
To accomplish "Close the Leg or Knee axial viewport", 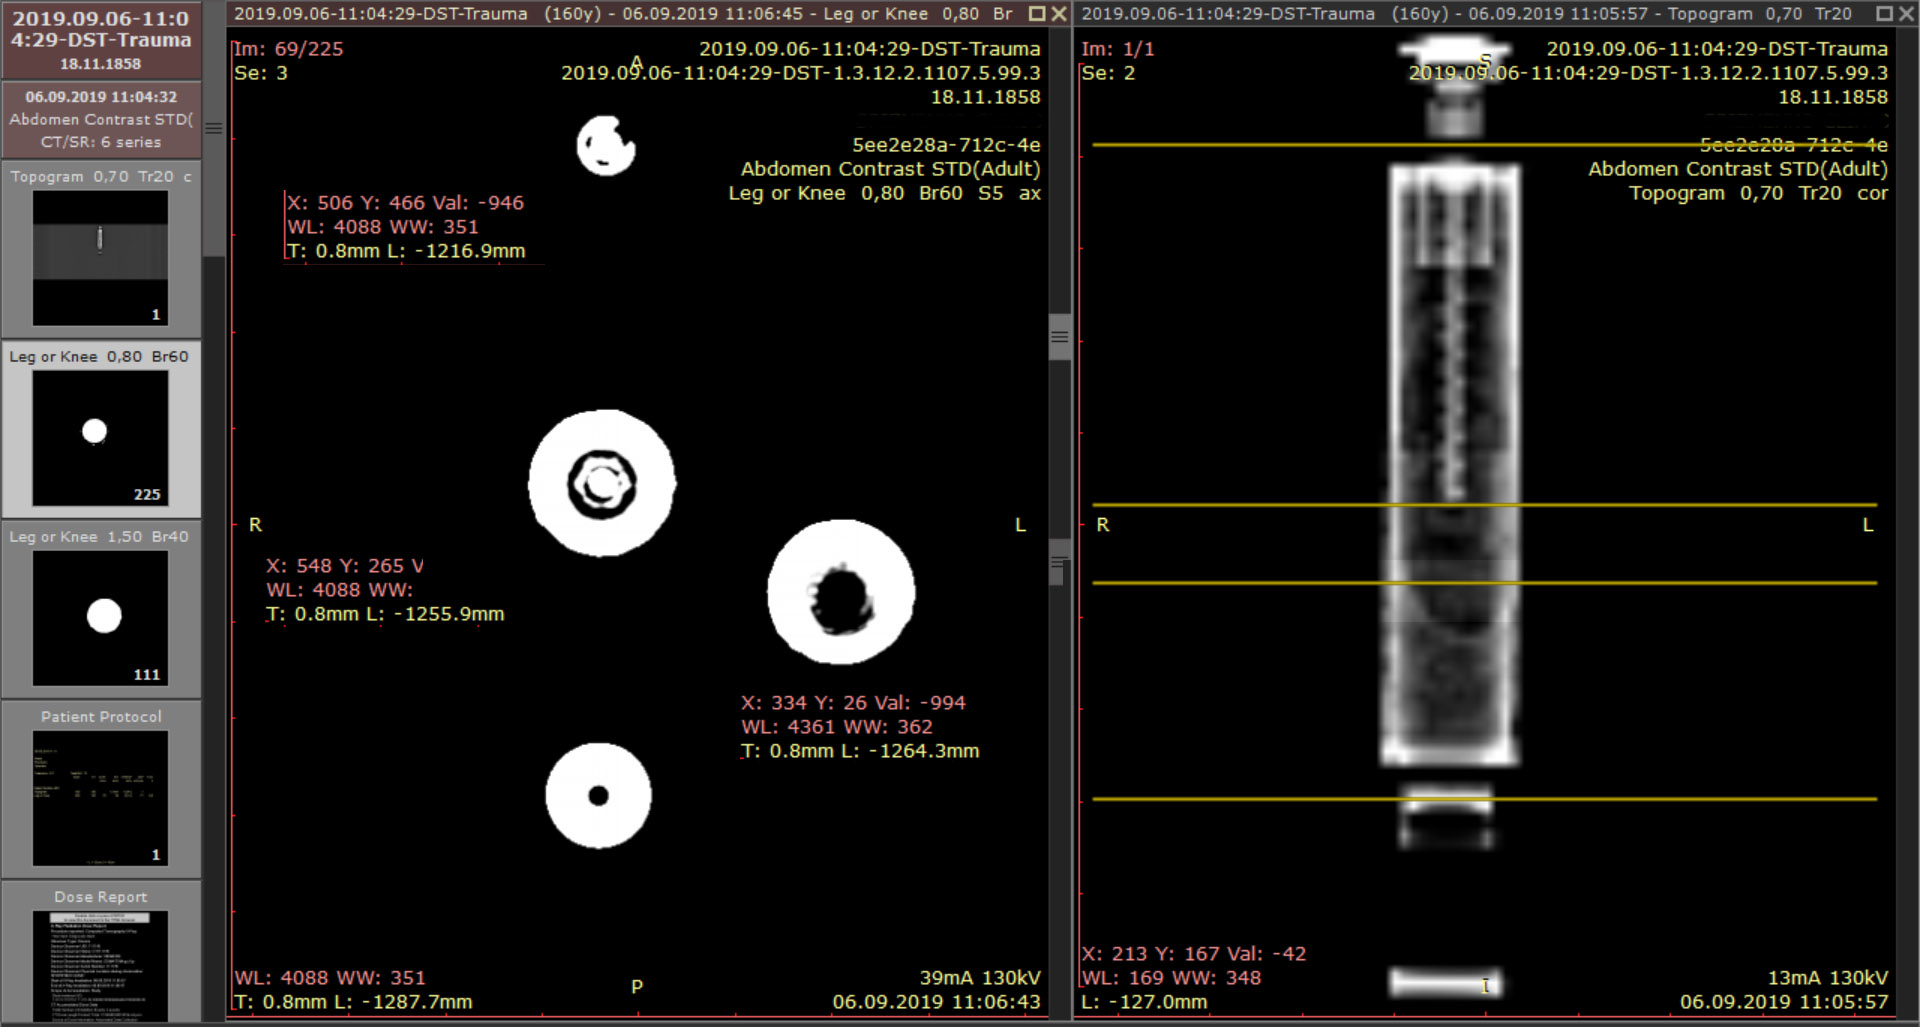I will (1059, 14).
